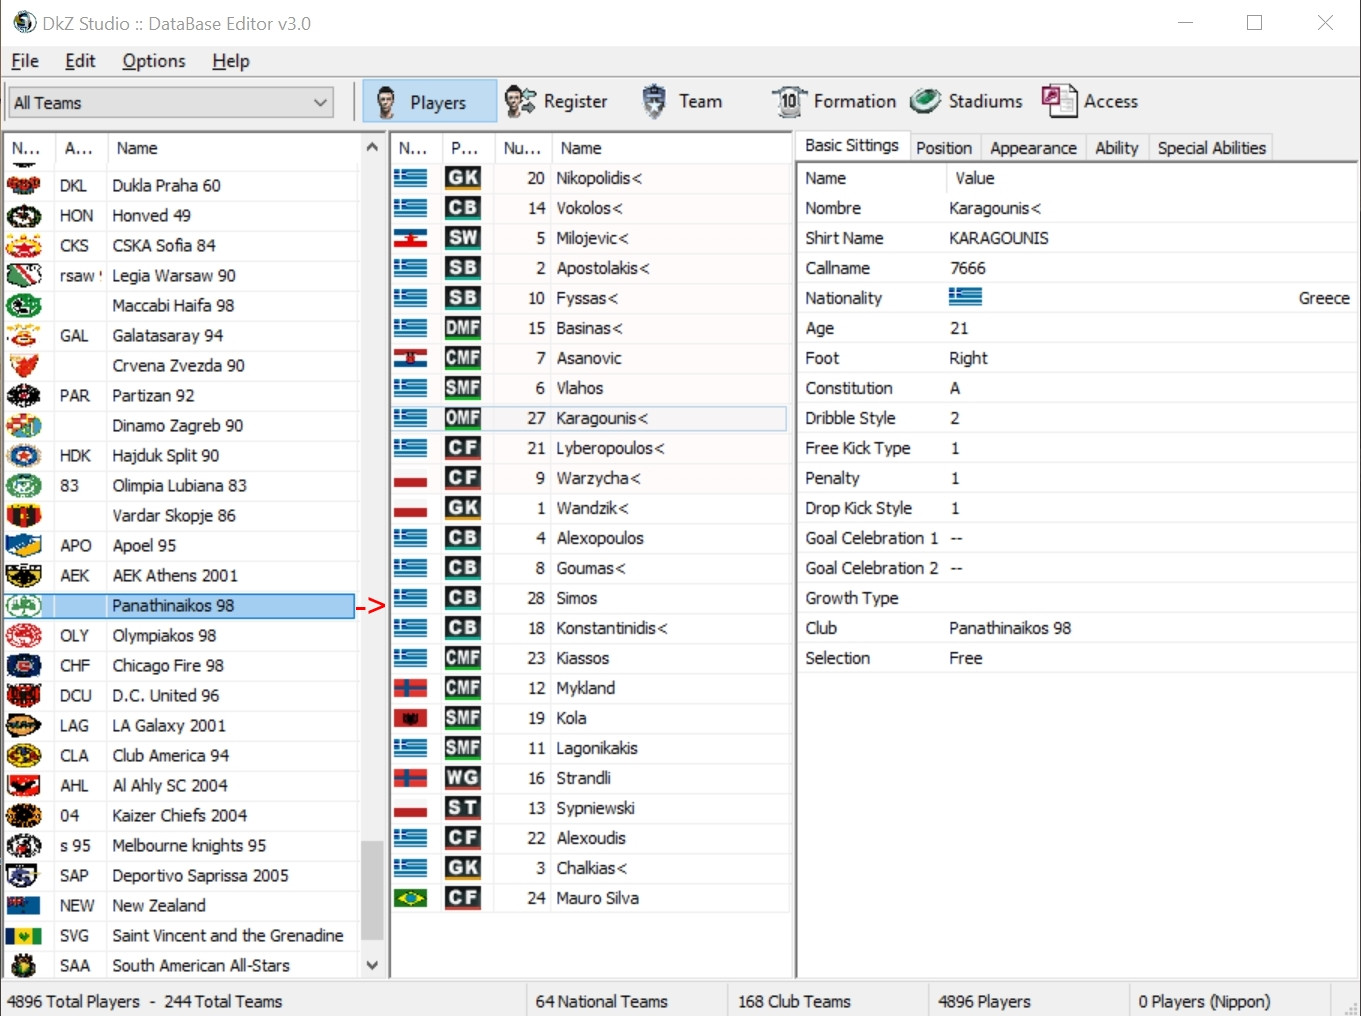This screenshot has width=1361, height=1016.
Task: Click the team list Name column header
Action: click(x=233, y=148)
